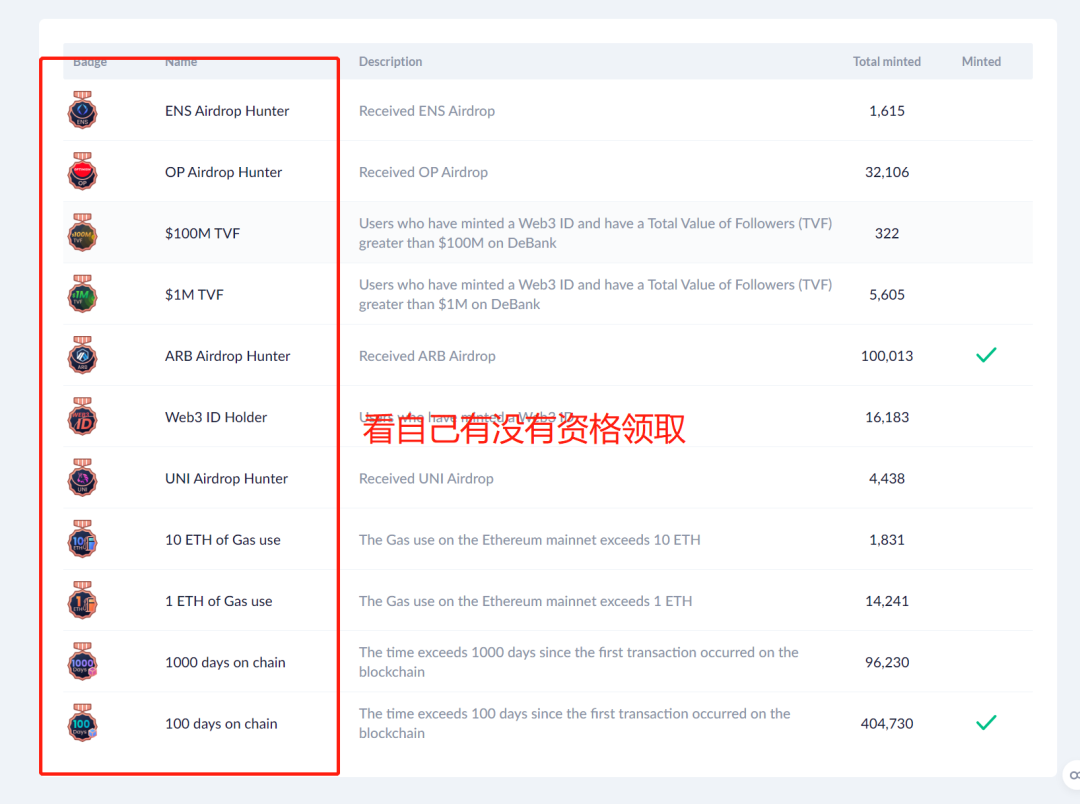Click the Received UNI Airdrop description
Screen dimensions: 1080x804
(426, 479)
